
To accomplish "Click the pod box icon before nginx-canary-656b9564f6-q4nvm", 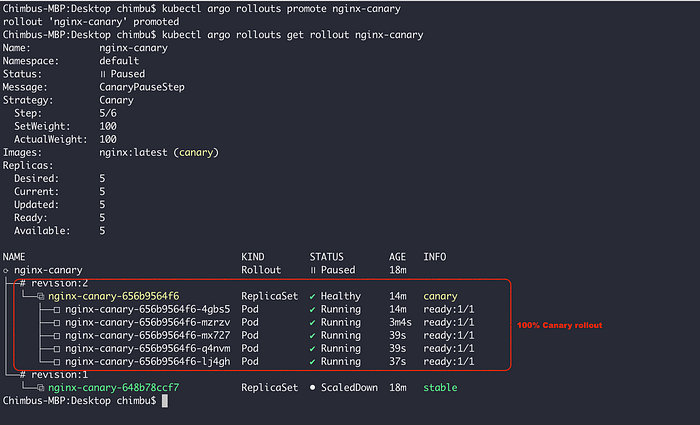I will (x=57, y=349).
